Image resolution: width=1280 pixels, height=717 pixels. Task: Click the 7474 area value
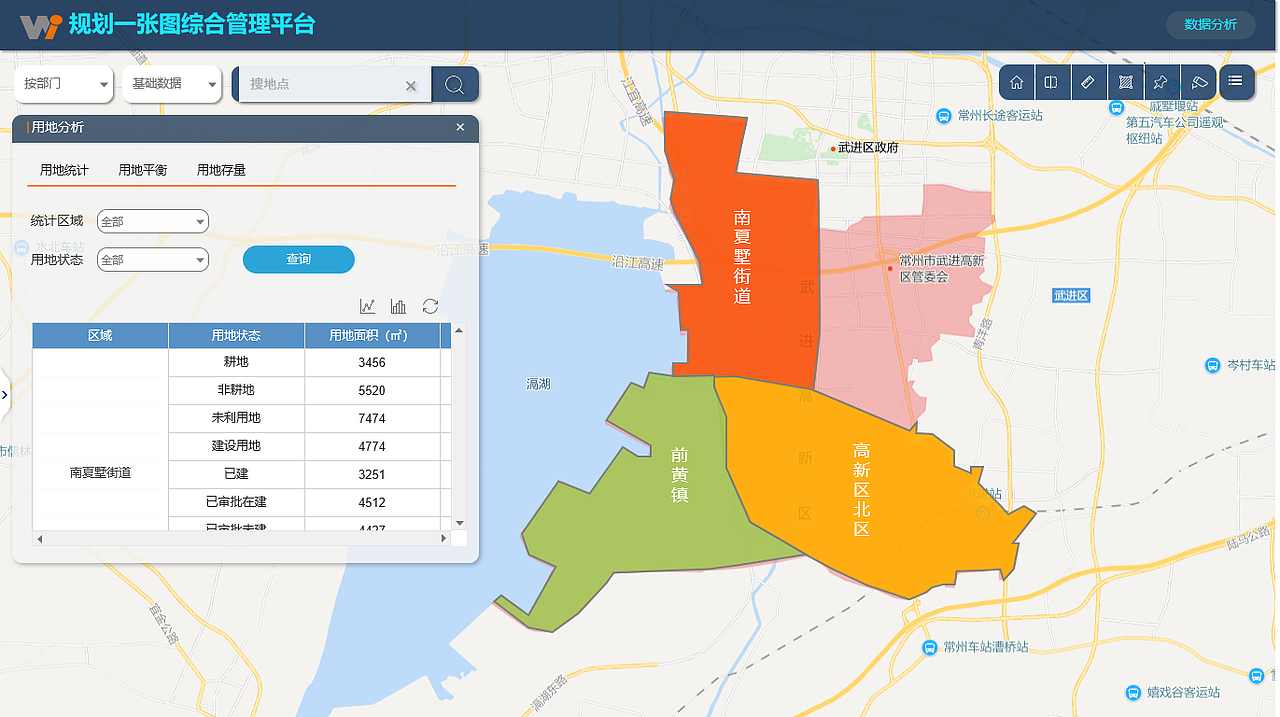click(x=372, y=418)
